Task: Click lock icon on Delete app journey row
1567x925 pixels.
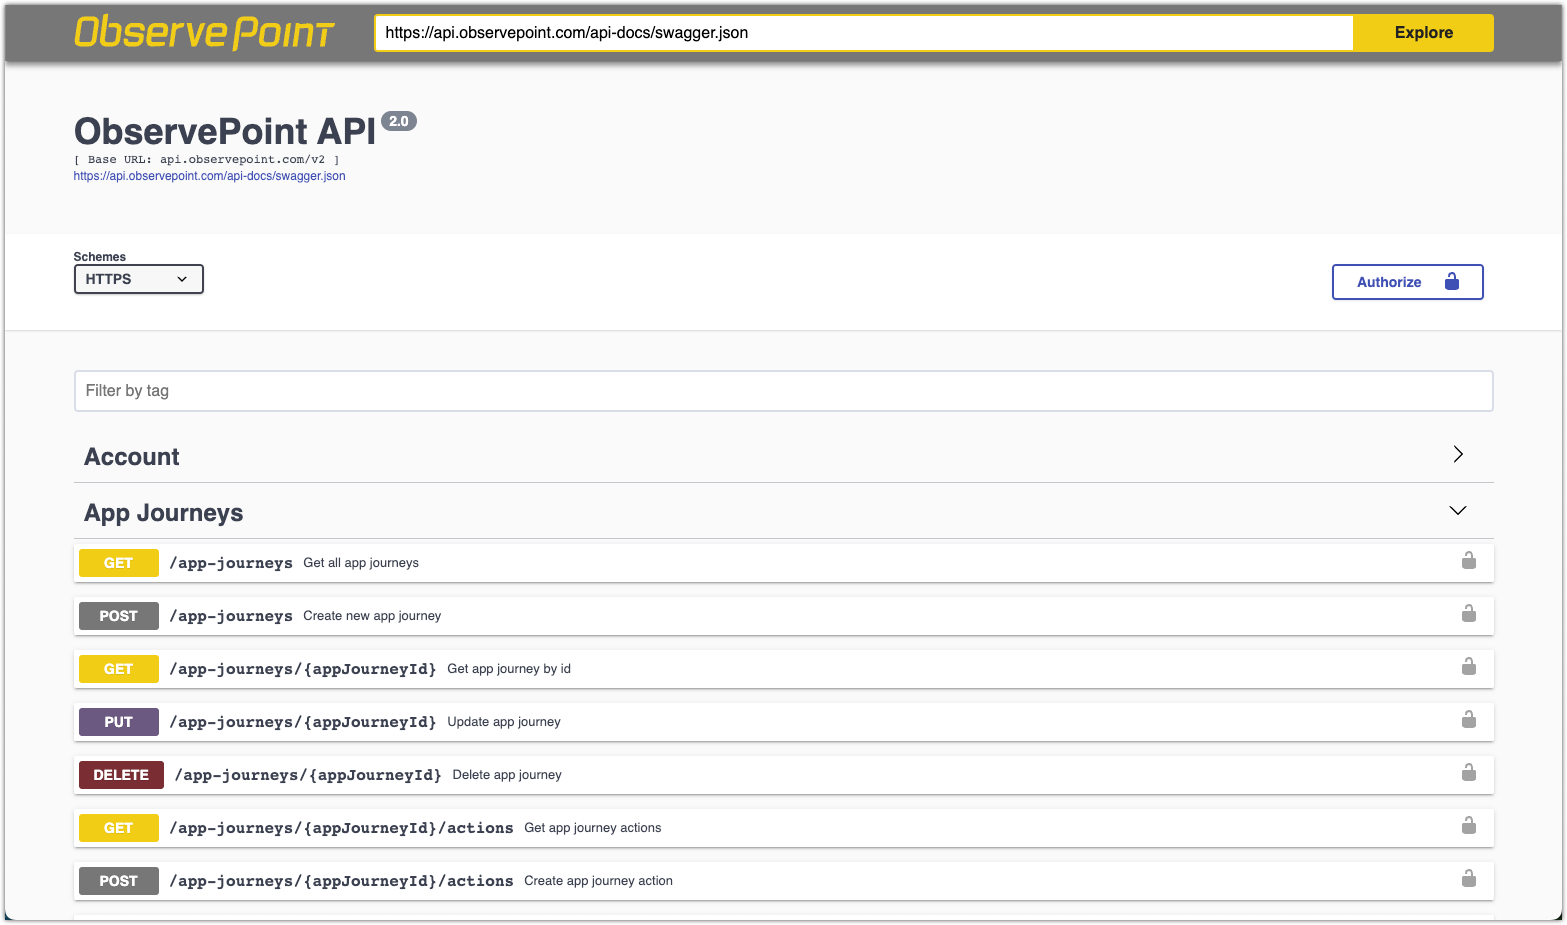Action: (x=1469, y=772)
